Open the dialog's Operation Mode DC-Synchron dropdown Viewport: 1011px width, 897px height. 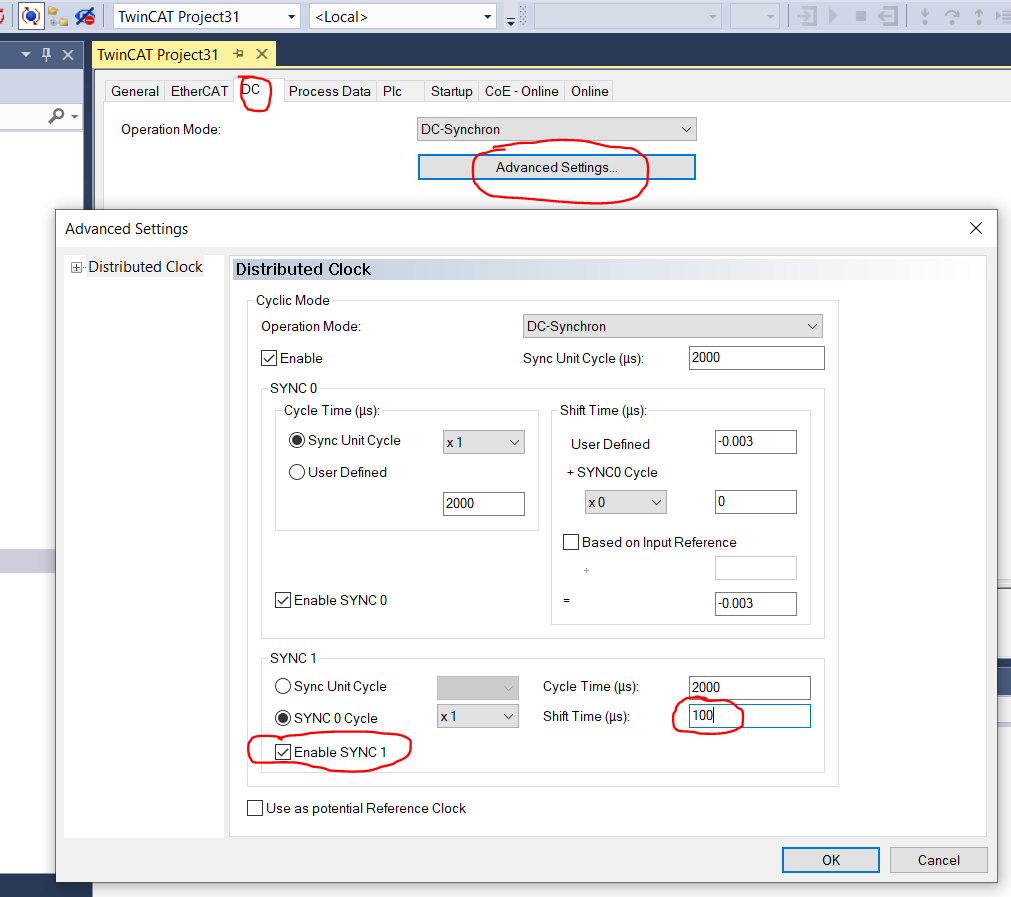click(x=672, y=326)
